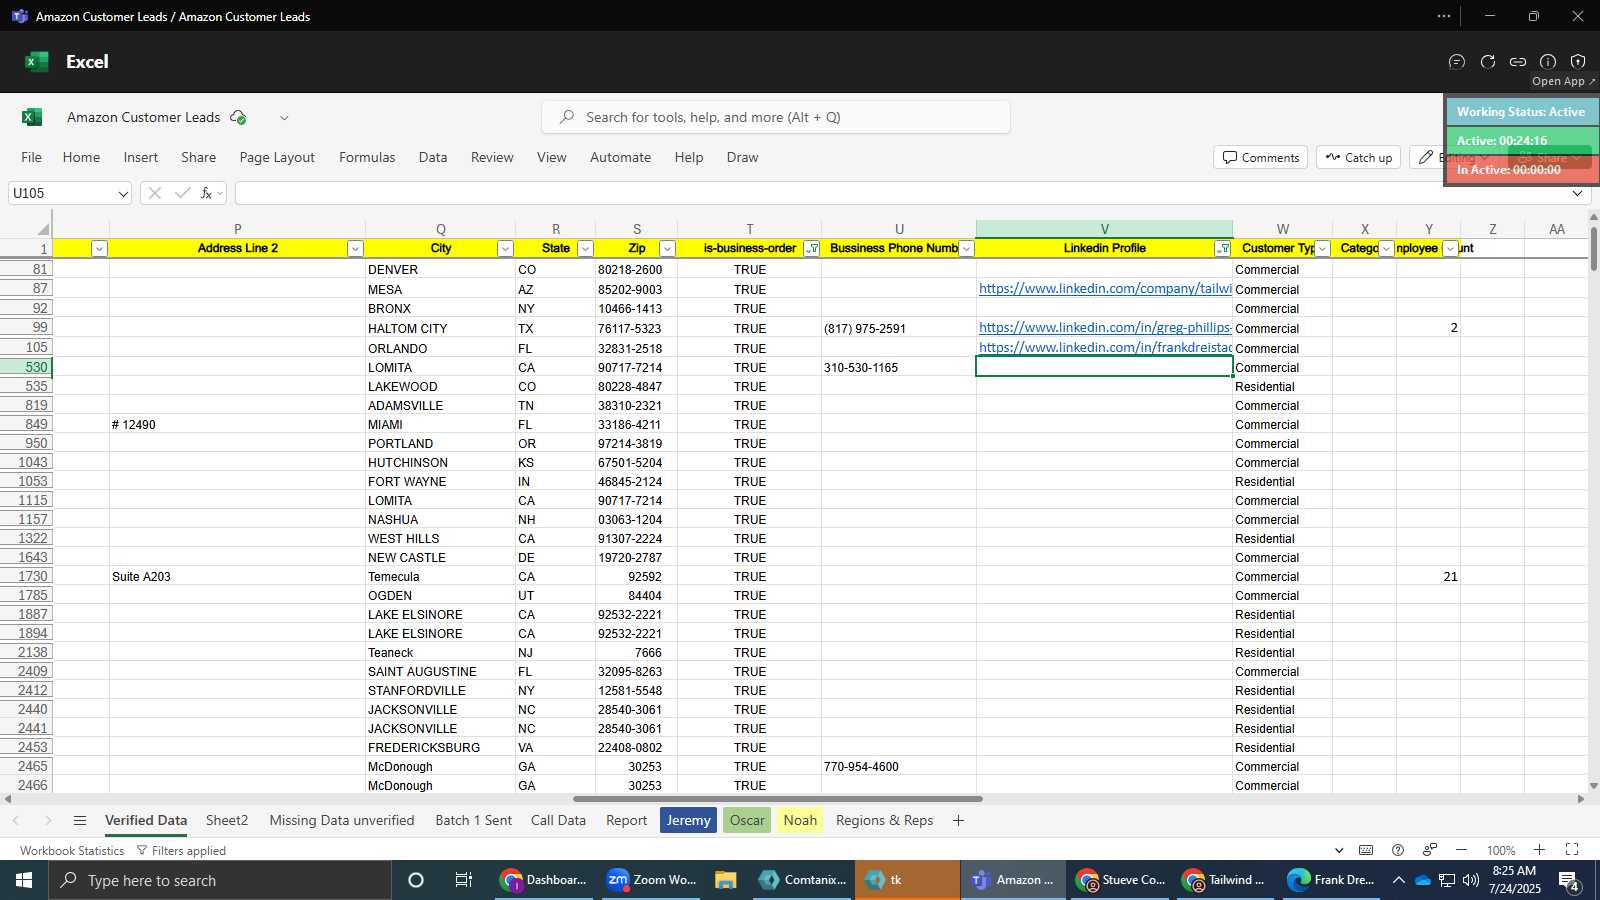Viewport: 1600px width, 900px height.
Task: Click the Excel logo beside the file name
Action: (32, 117)
